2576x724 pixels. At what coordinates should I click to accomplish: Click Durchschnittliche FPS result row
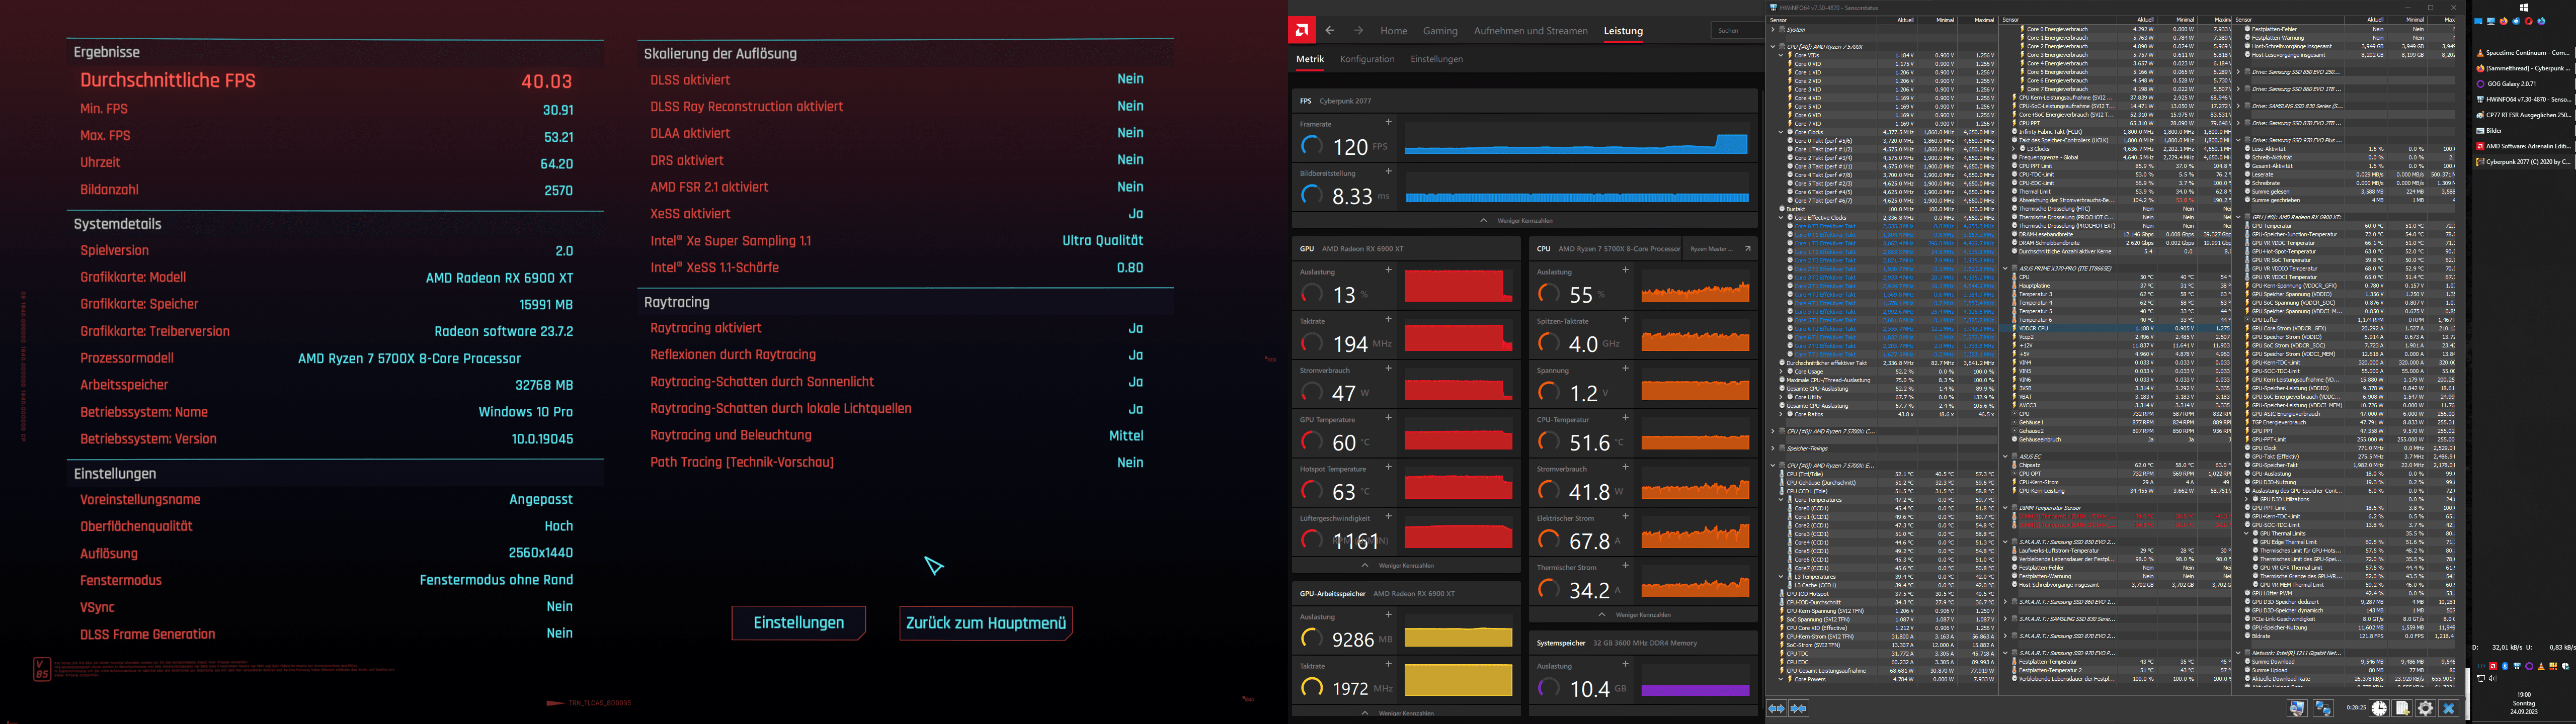coord(326,81)
